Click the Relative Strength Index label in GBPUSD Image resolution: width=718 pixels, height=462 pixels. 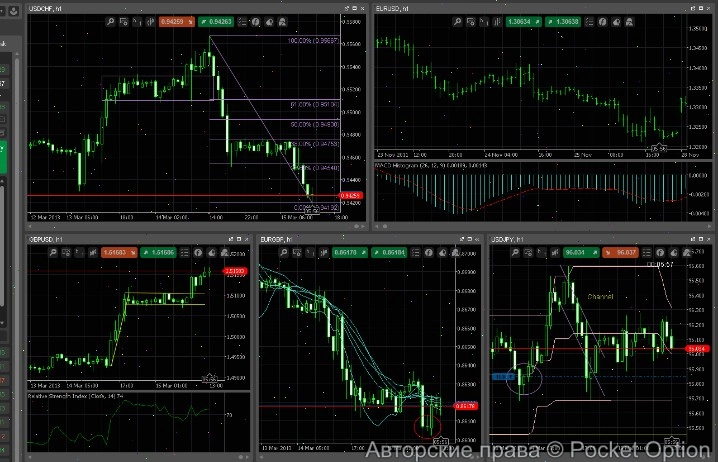pos(70,397)
